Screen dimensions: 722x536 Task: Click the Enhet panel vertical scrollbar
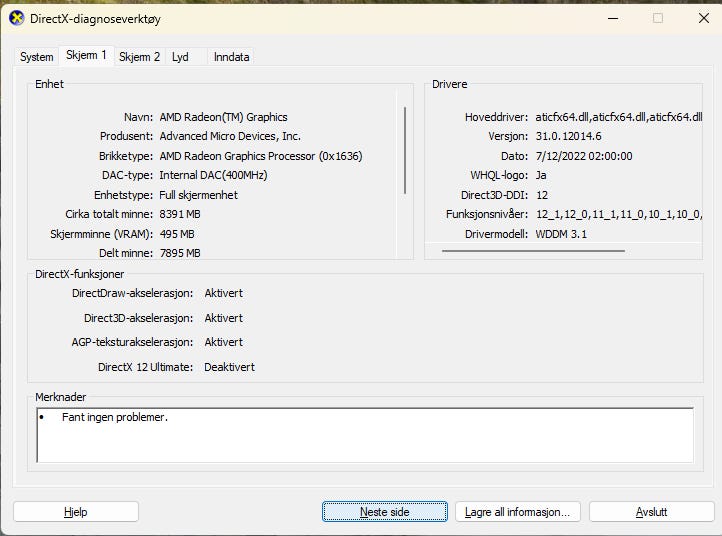[x=405, y=150]
